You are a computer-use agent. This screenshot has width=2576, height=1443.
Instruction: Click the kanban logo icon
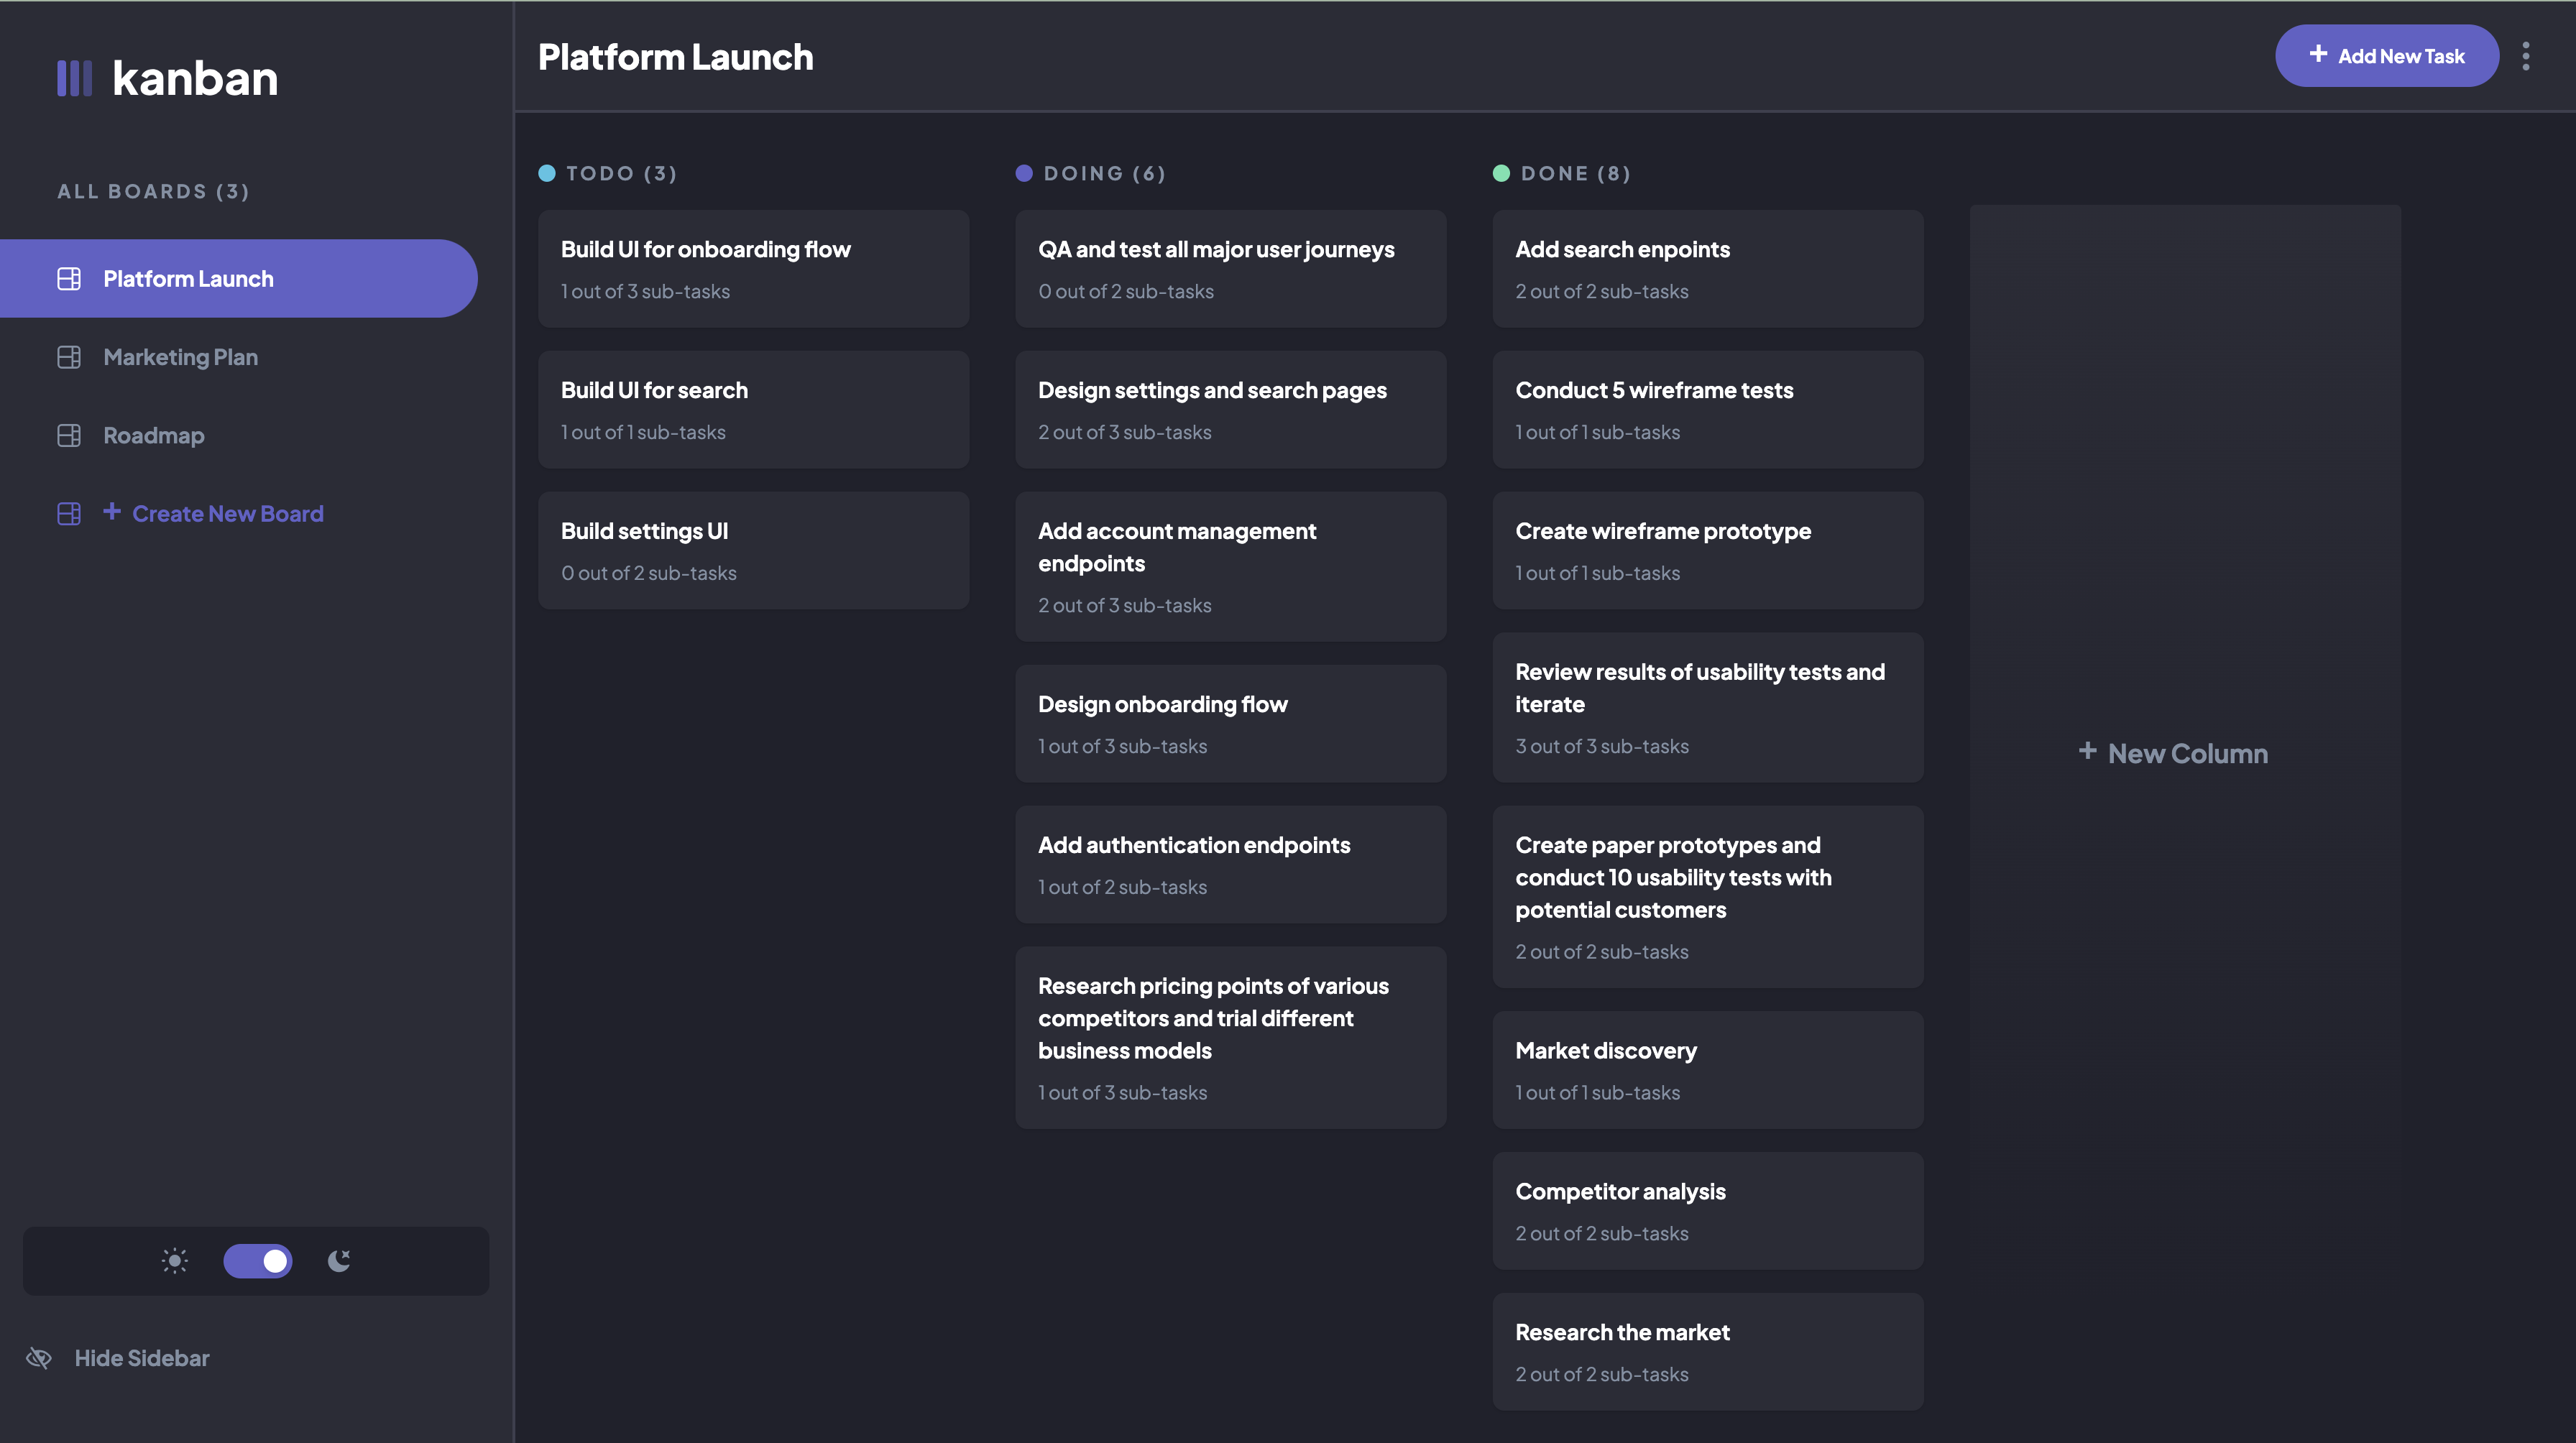(x=75, y=77)
